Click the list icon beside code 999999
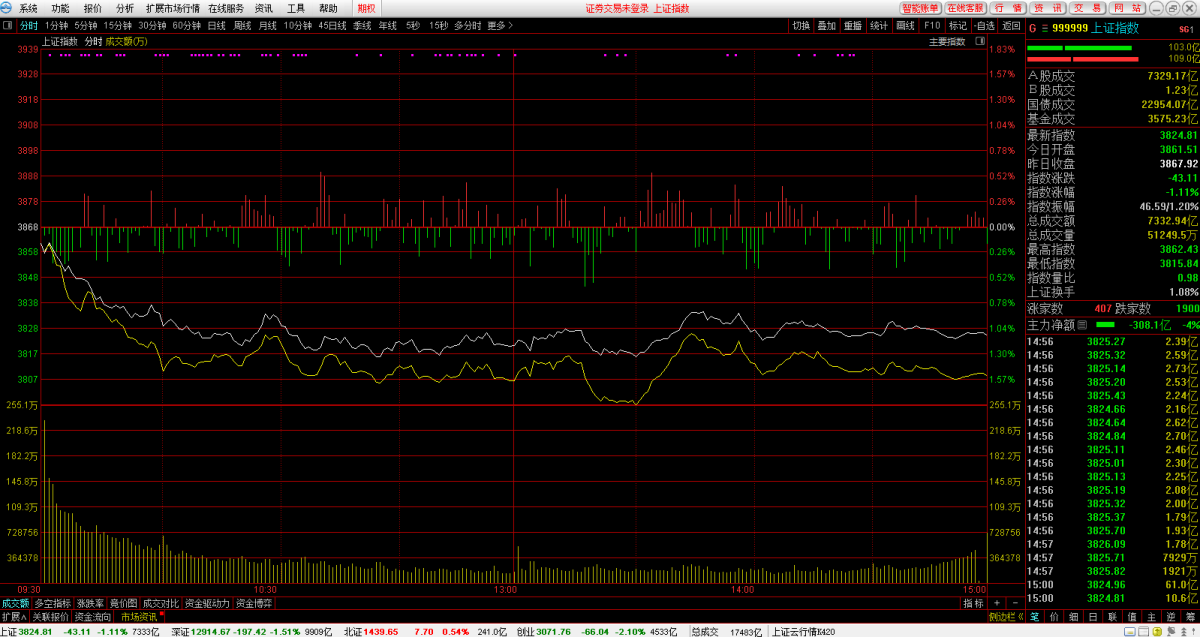Viewport: 1200px width, 637px height. 1043,28
